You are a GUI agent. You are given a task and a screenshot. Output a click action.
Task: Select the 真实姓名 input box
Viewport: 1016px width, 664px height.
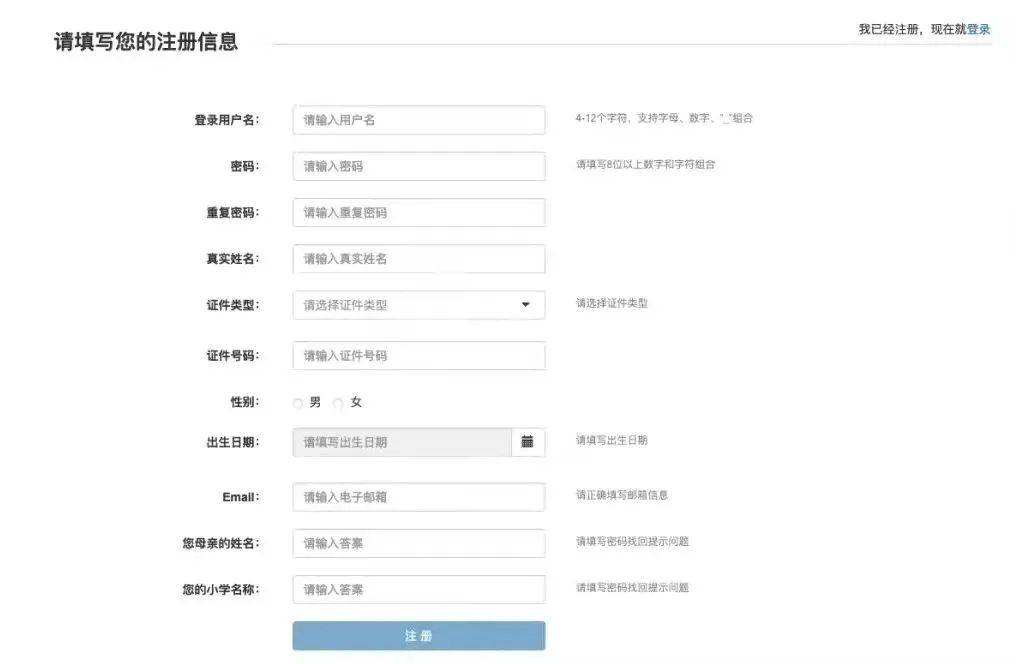coord(418,258)
